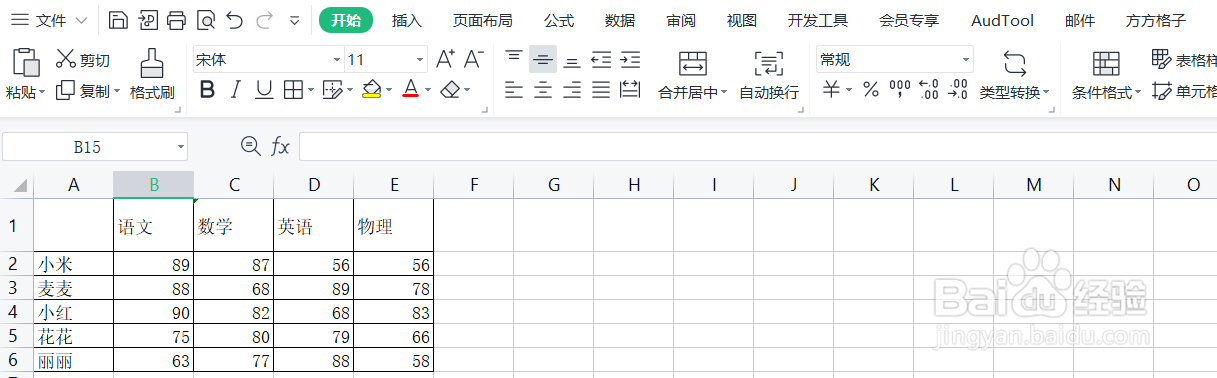Open the borders dropdown arrow
The height and width of the screenshot is (378, 1217).
tap(311, 91)
